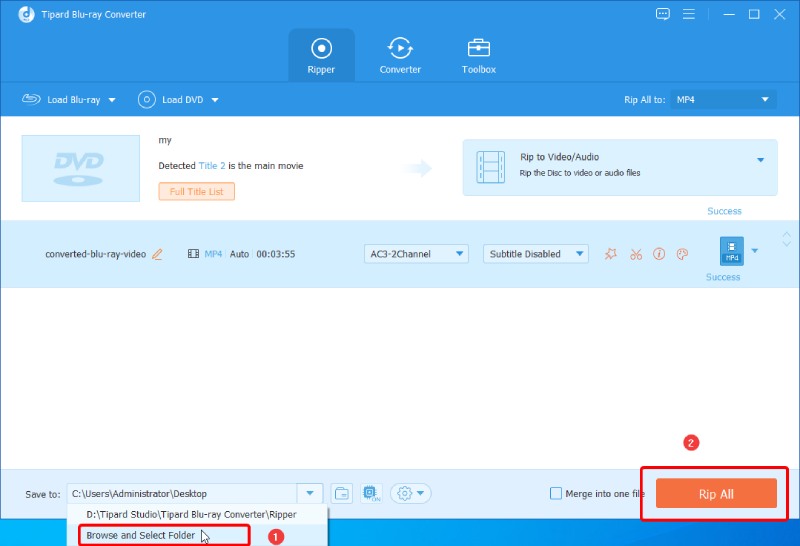Switch to the Ripper tab
The width and height of the screenshot is (800, 546).
pyautogui.click(x=321, y=56)
